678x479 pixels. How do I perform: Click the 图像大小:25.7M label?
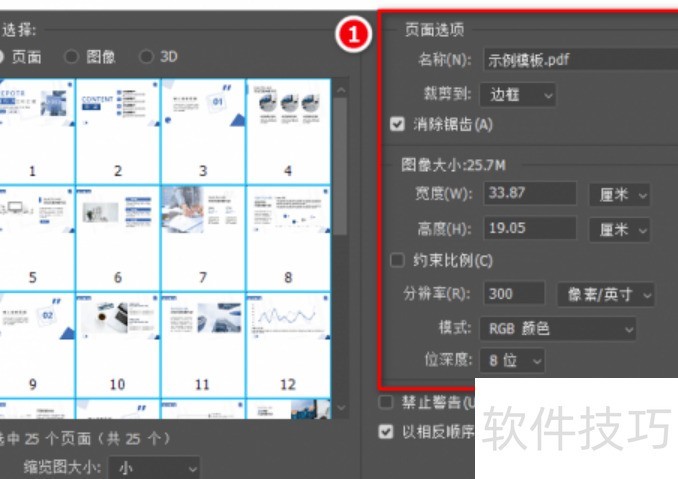[x=453, y=165]
